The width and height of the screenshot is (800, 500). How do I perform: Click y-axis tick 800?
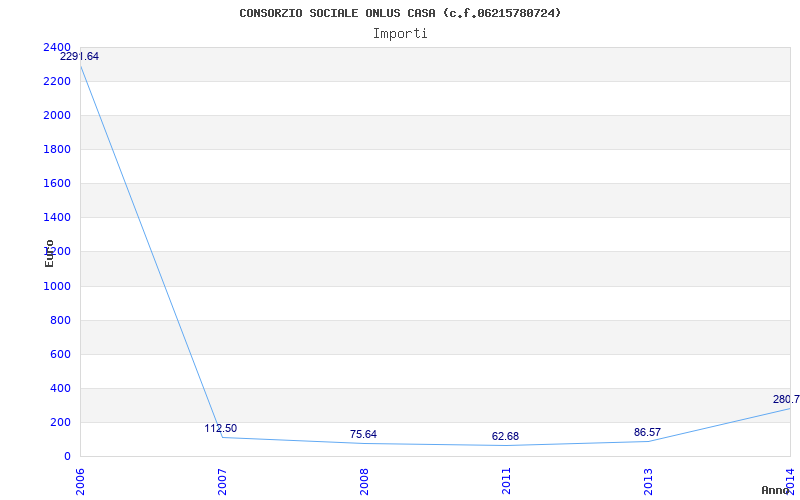pyautogui.click(x=60, y=321)
